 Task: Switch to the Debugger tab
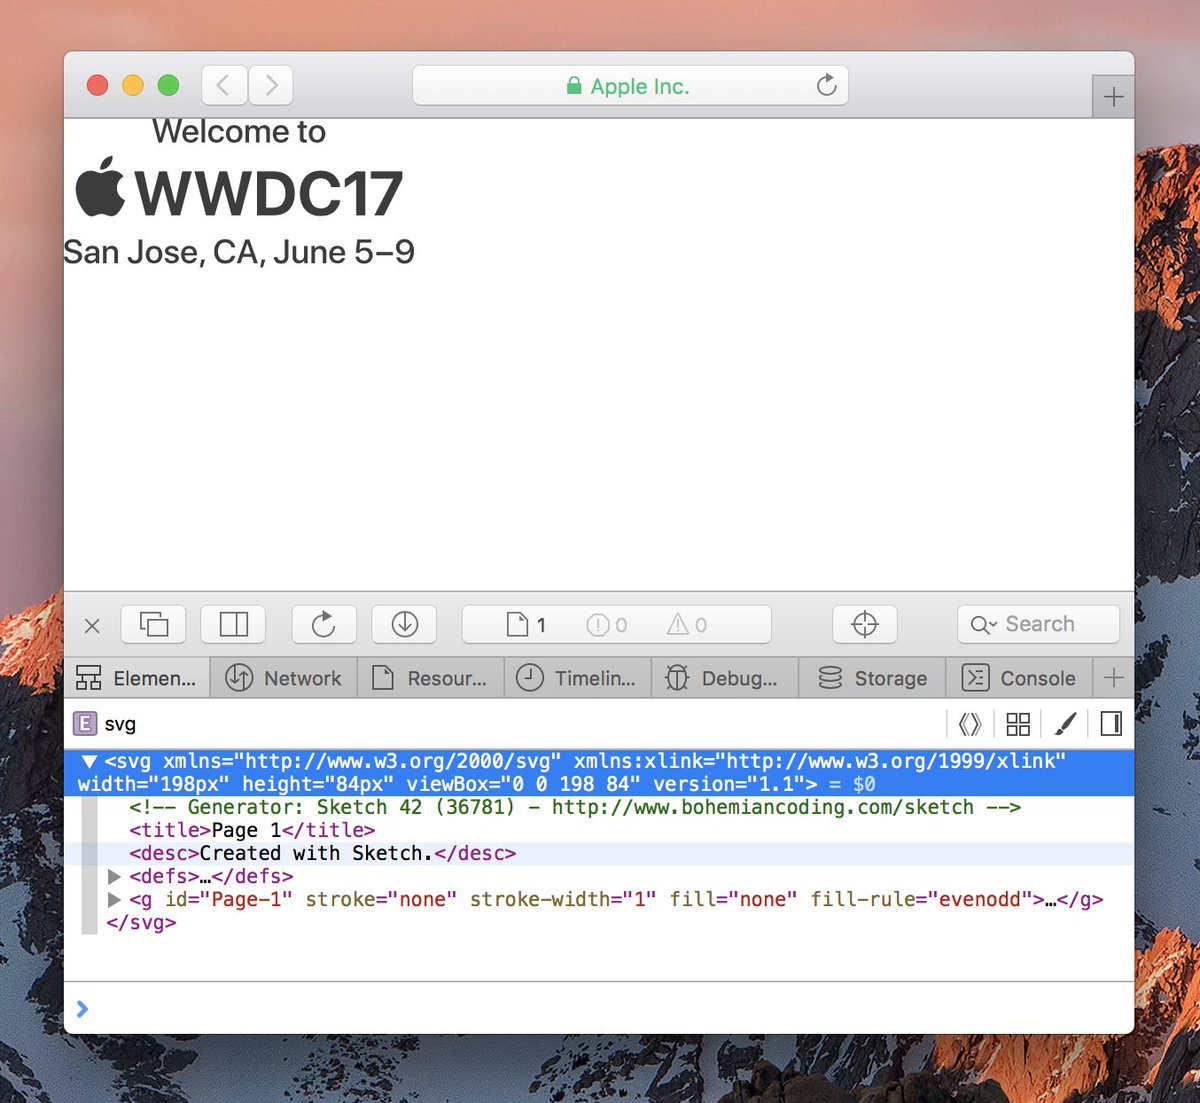click(x=725, y=678)
